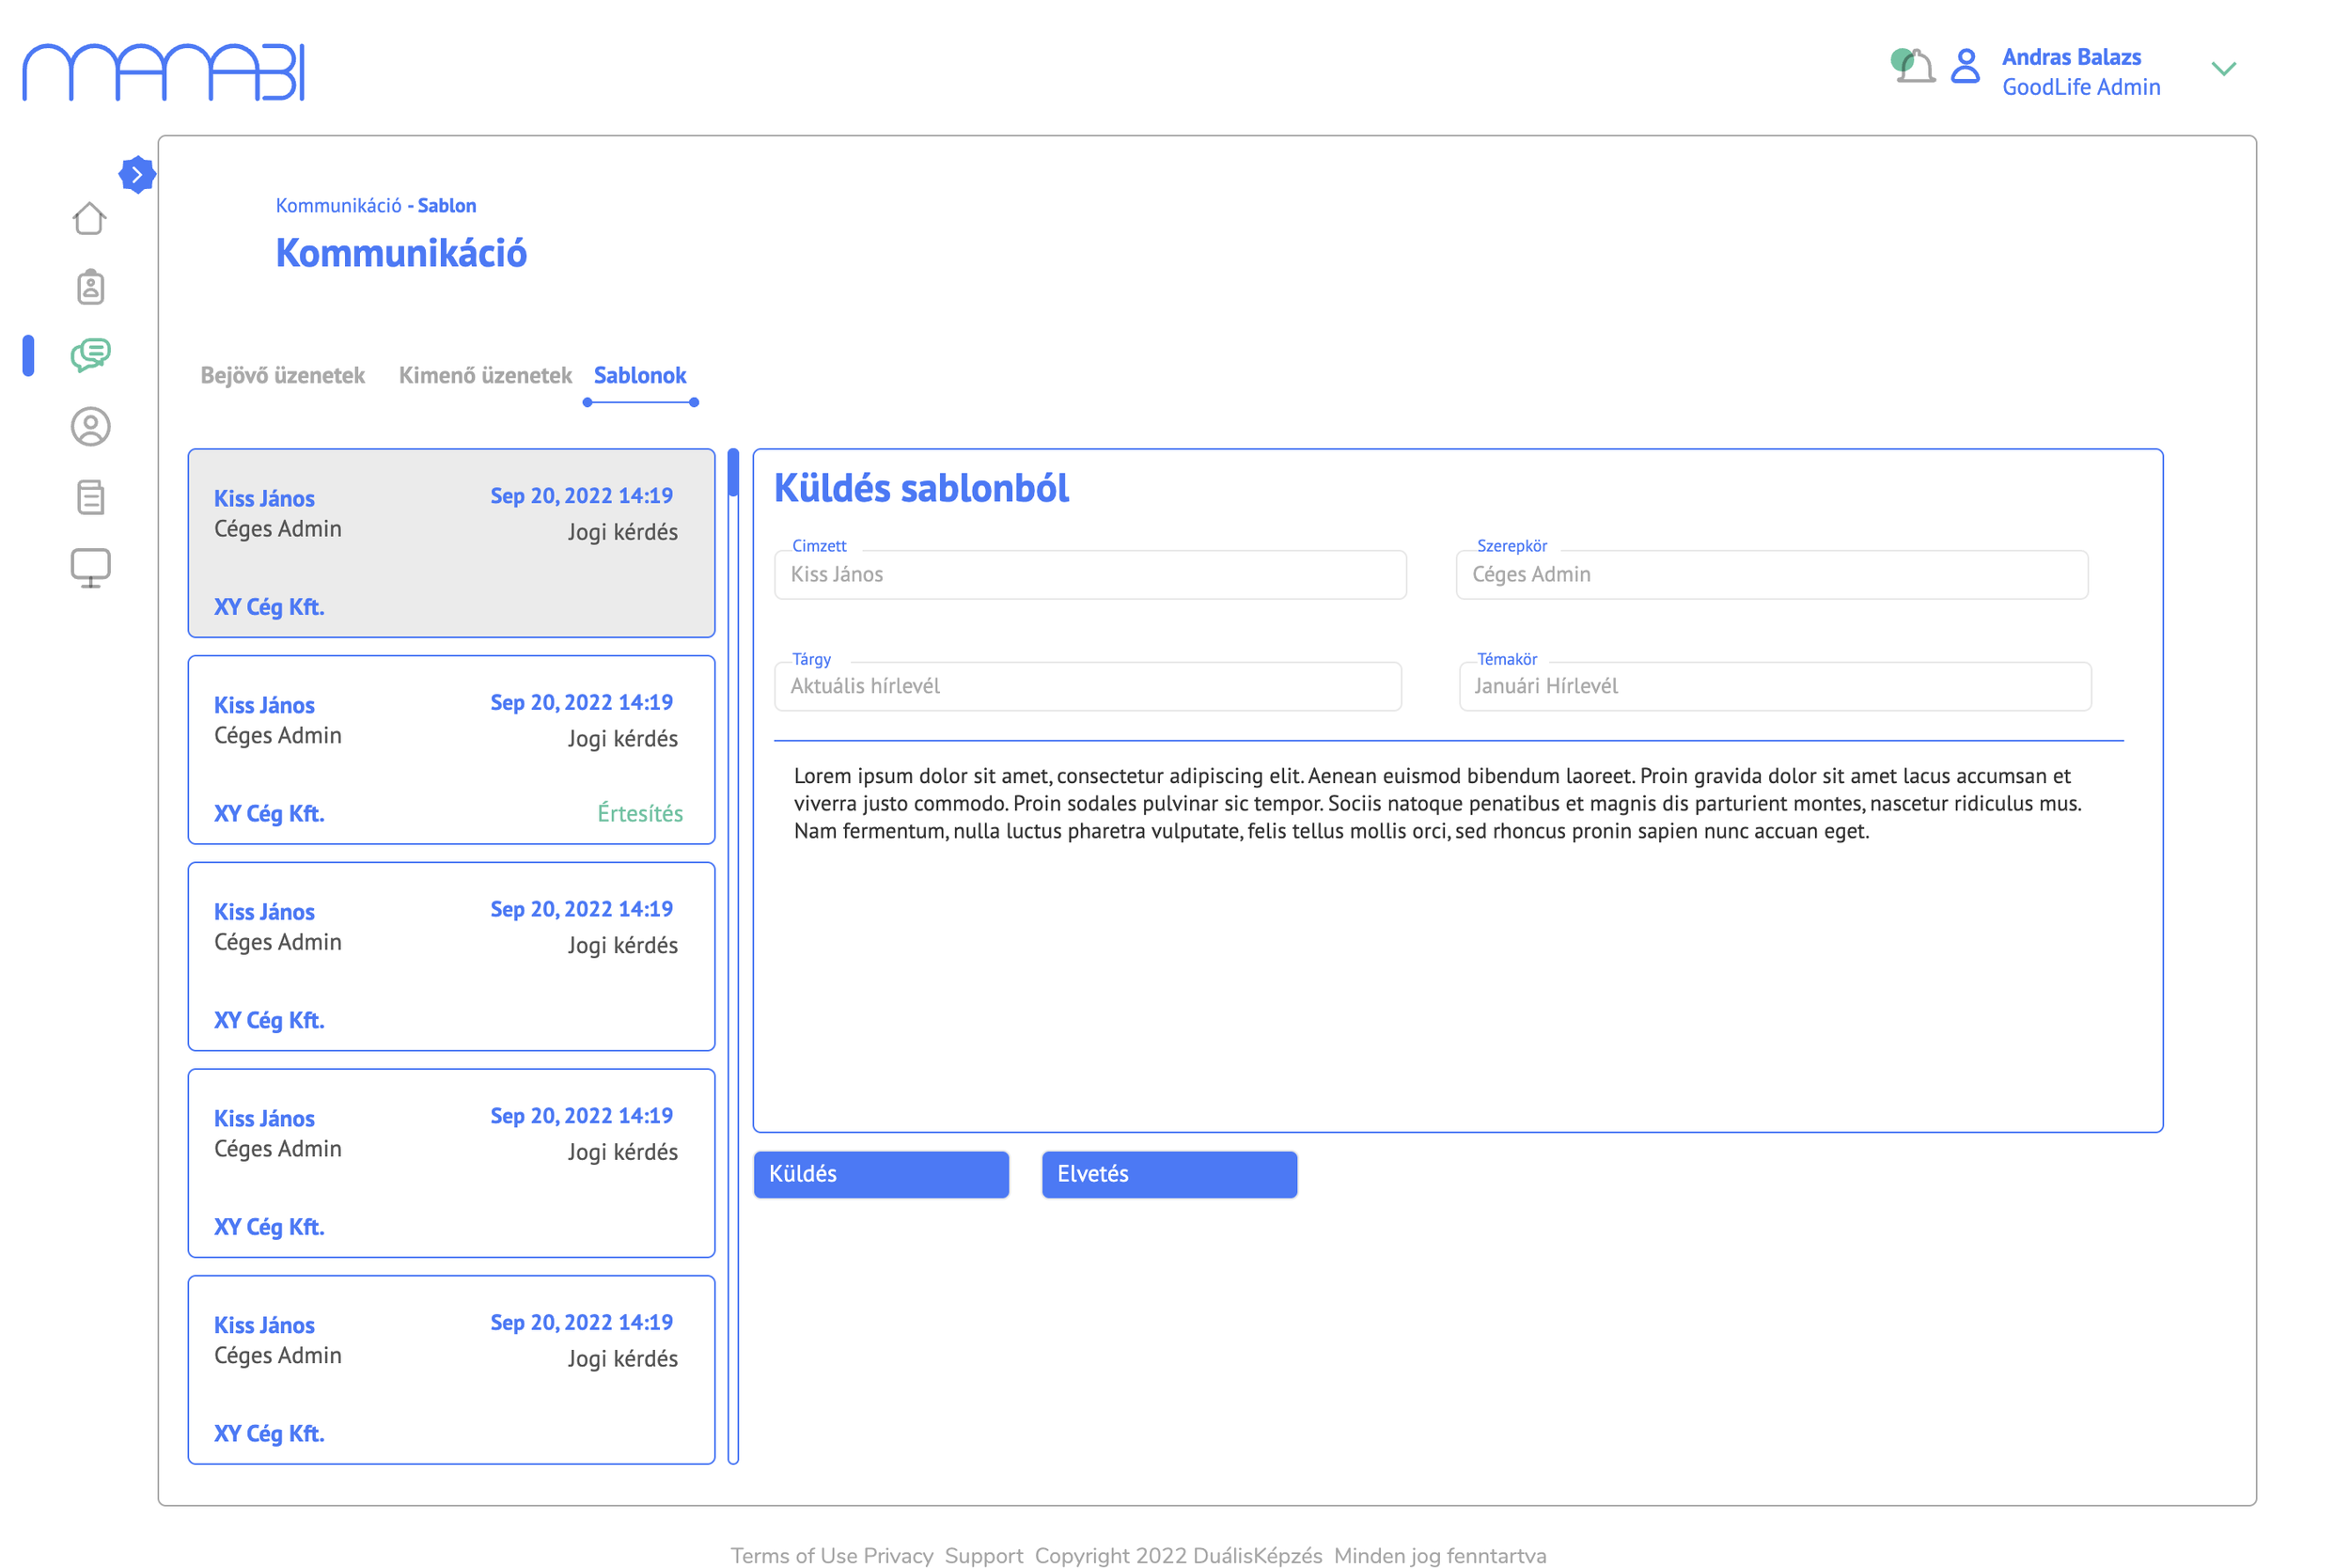Click the Küldés button

coord(881,1174)
